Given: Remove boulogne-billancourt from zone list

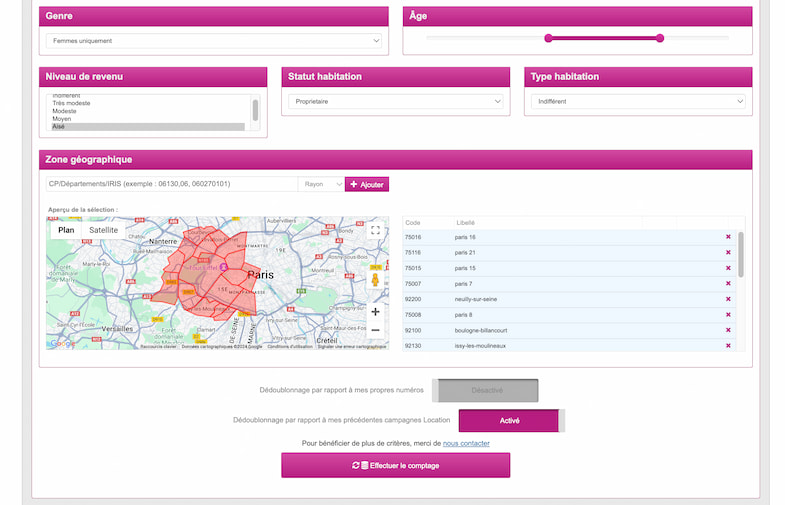Looking at the screenshot, I should [x=728, y=330].
